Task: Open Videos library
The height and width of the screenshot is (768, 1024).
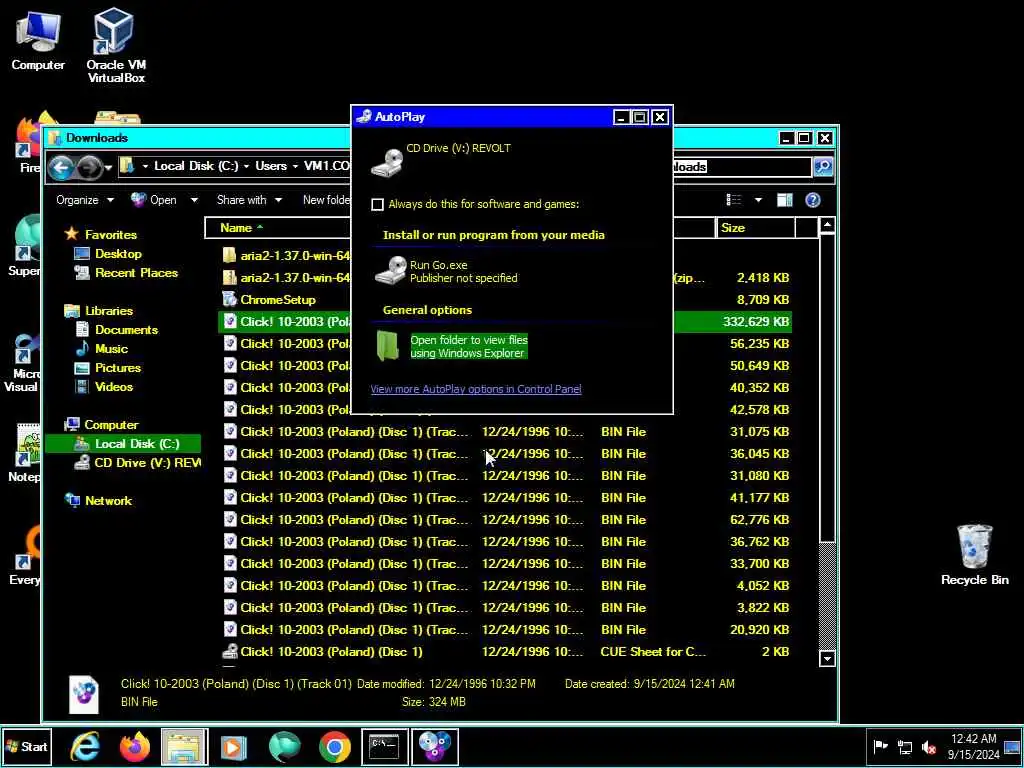Action: 114,387
